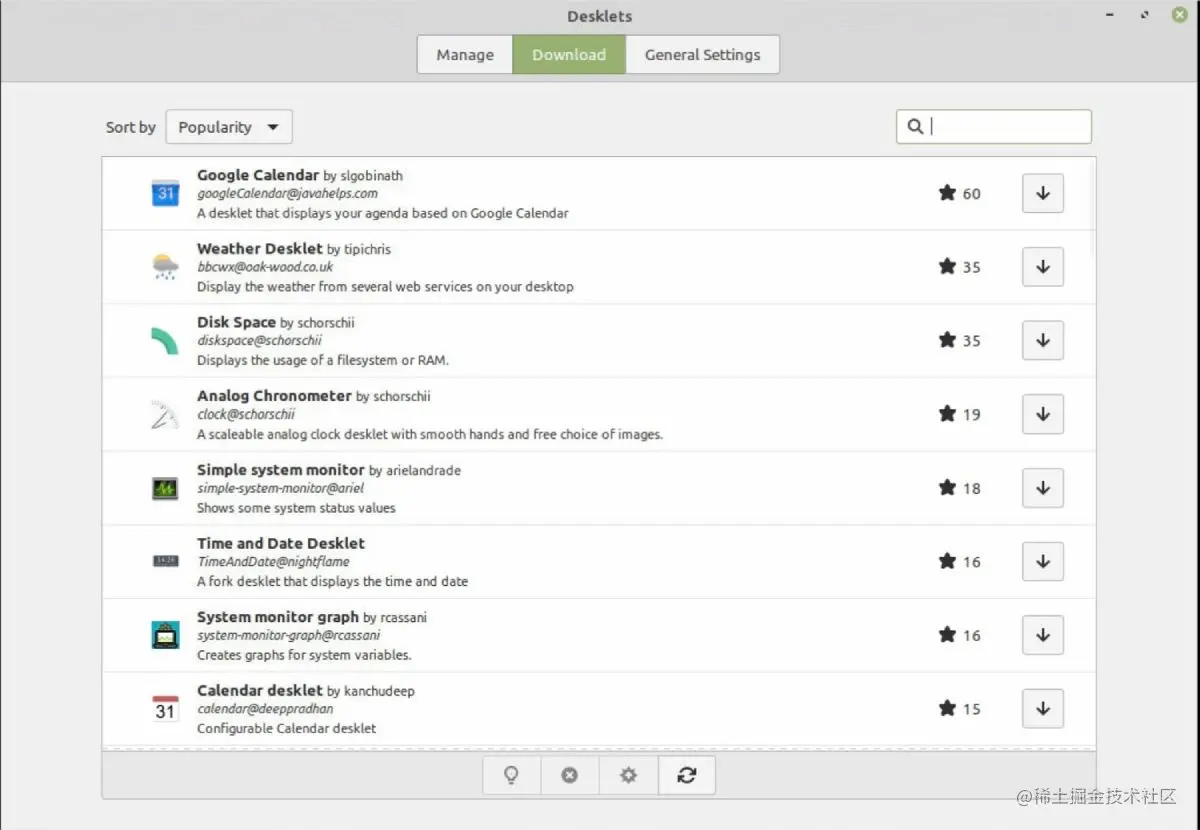The image size is (1200, 830).
Task: Click 'Creates graphs for system variables.' description
Action: point(304,655)
